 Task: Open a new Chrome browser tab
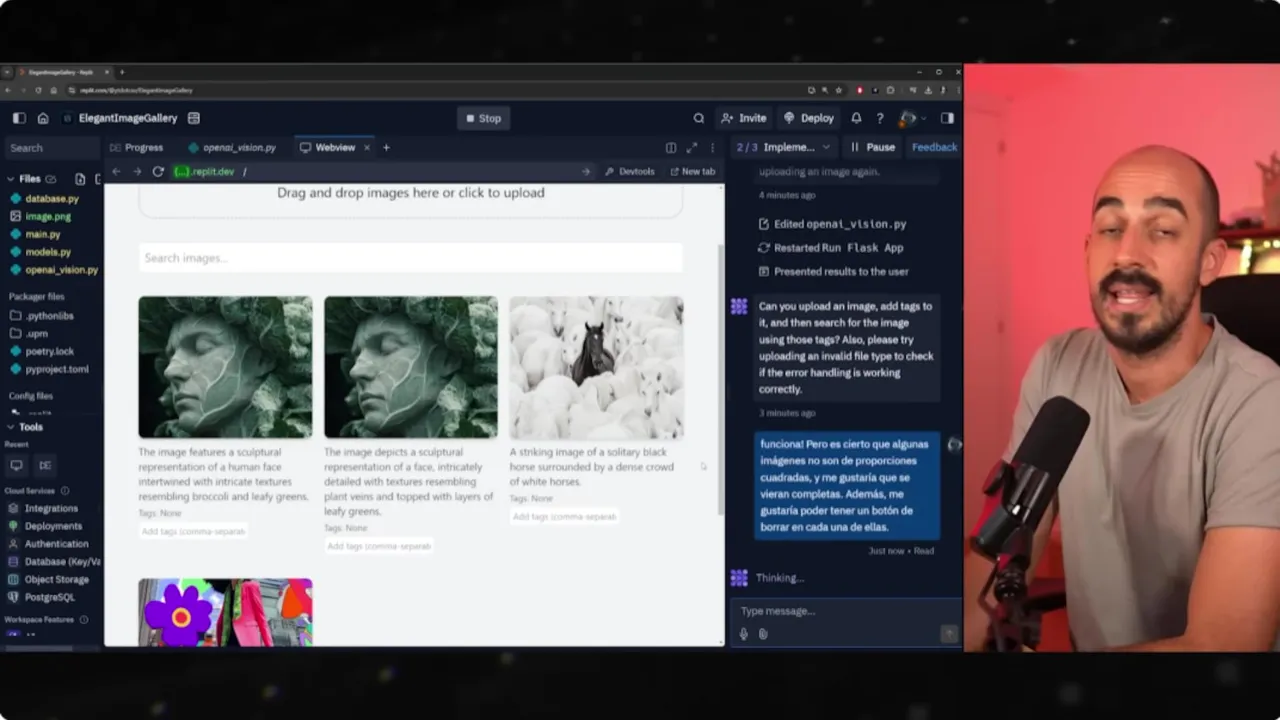[122, 72]
